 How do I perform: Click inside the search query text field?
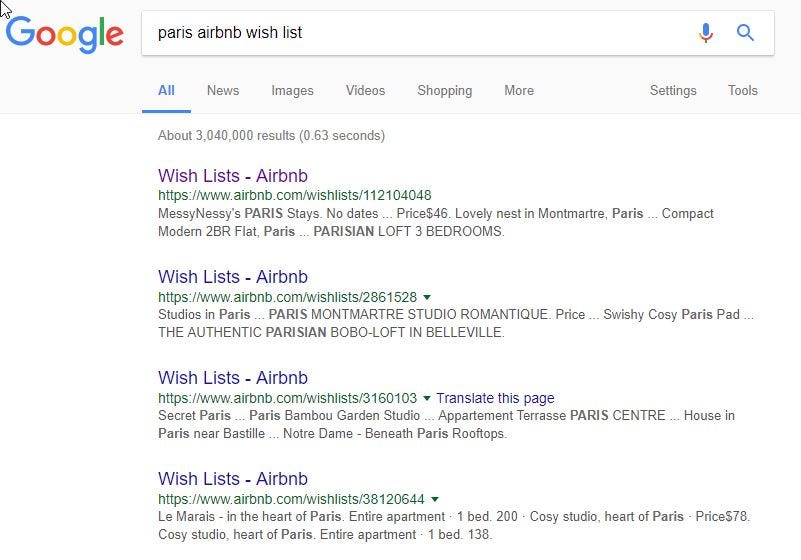tap(419, 33)
